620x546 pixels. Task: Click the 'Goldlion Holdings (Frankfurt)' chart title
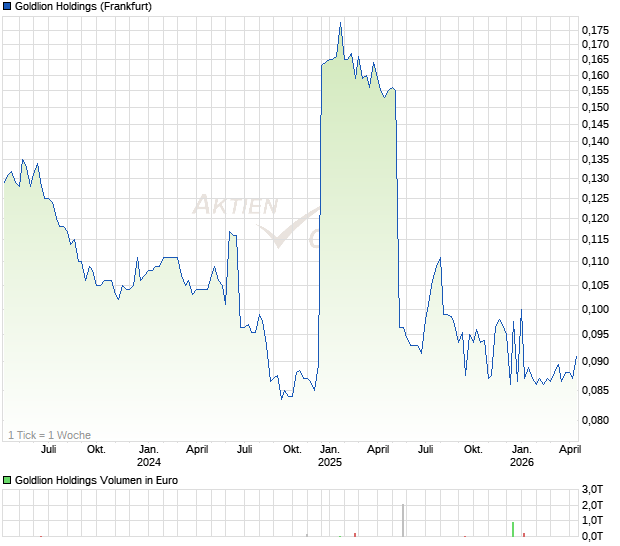[x=83, y=6]
